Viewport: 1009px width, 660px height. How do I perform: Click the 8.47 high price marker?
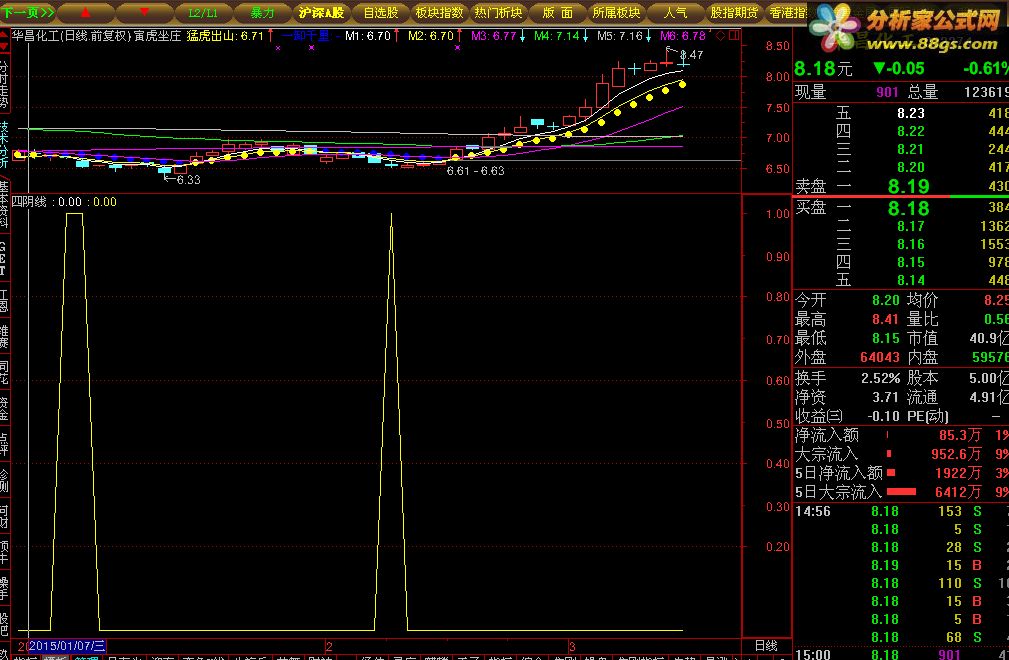[691, 55]
